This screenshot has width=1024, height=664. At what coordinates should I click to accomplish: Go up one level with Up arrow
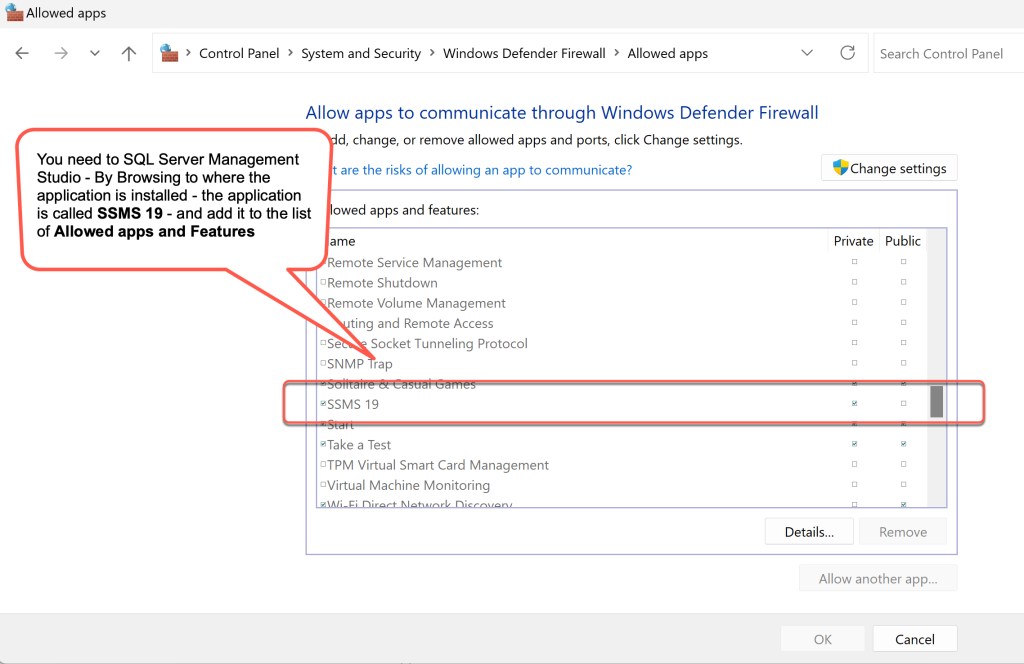[128, 54]
